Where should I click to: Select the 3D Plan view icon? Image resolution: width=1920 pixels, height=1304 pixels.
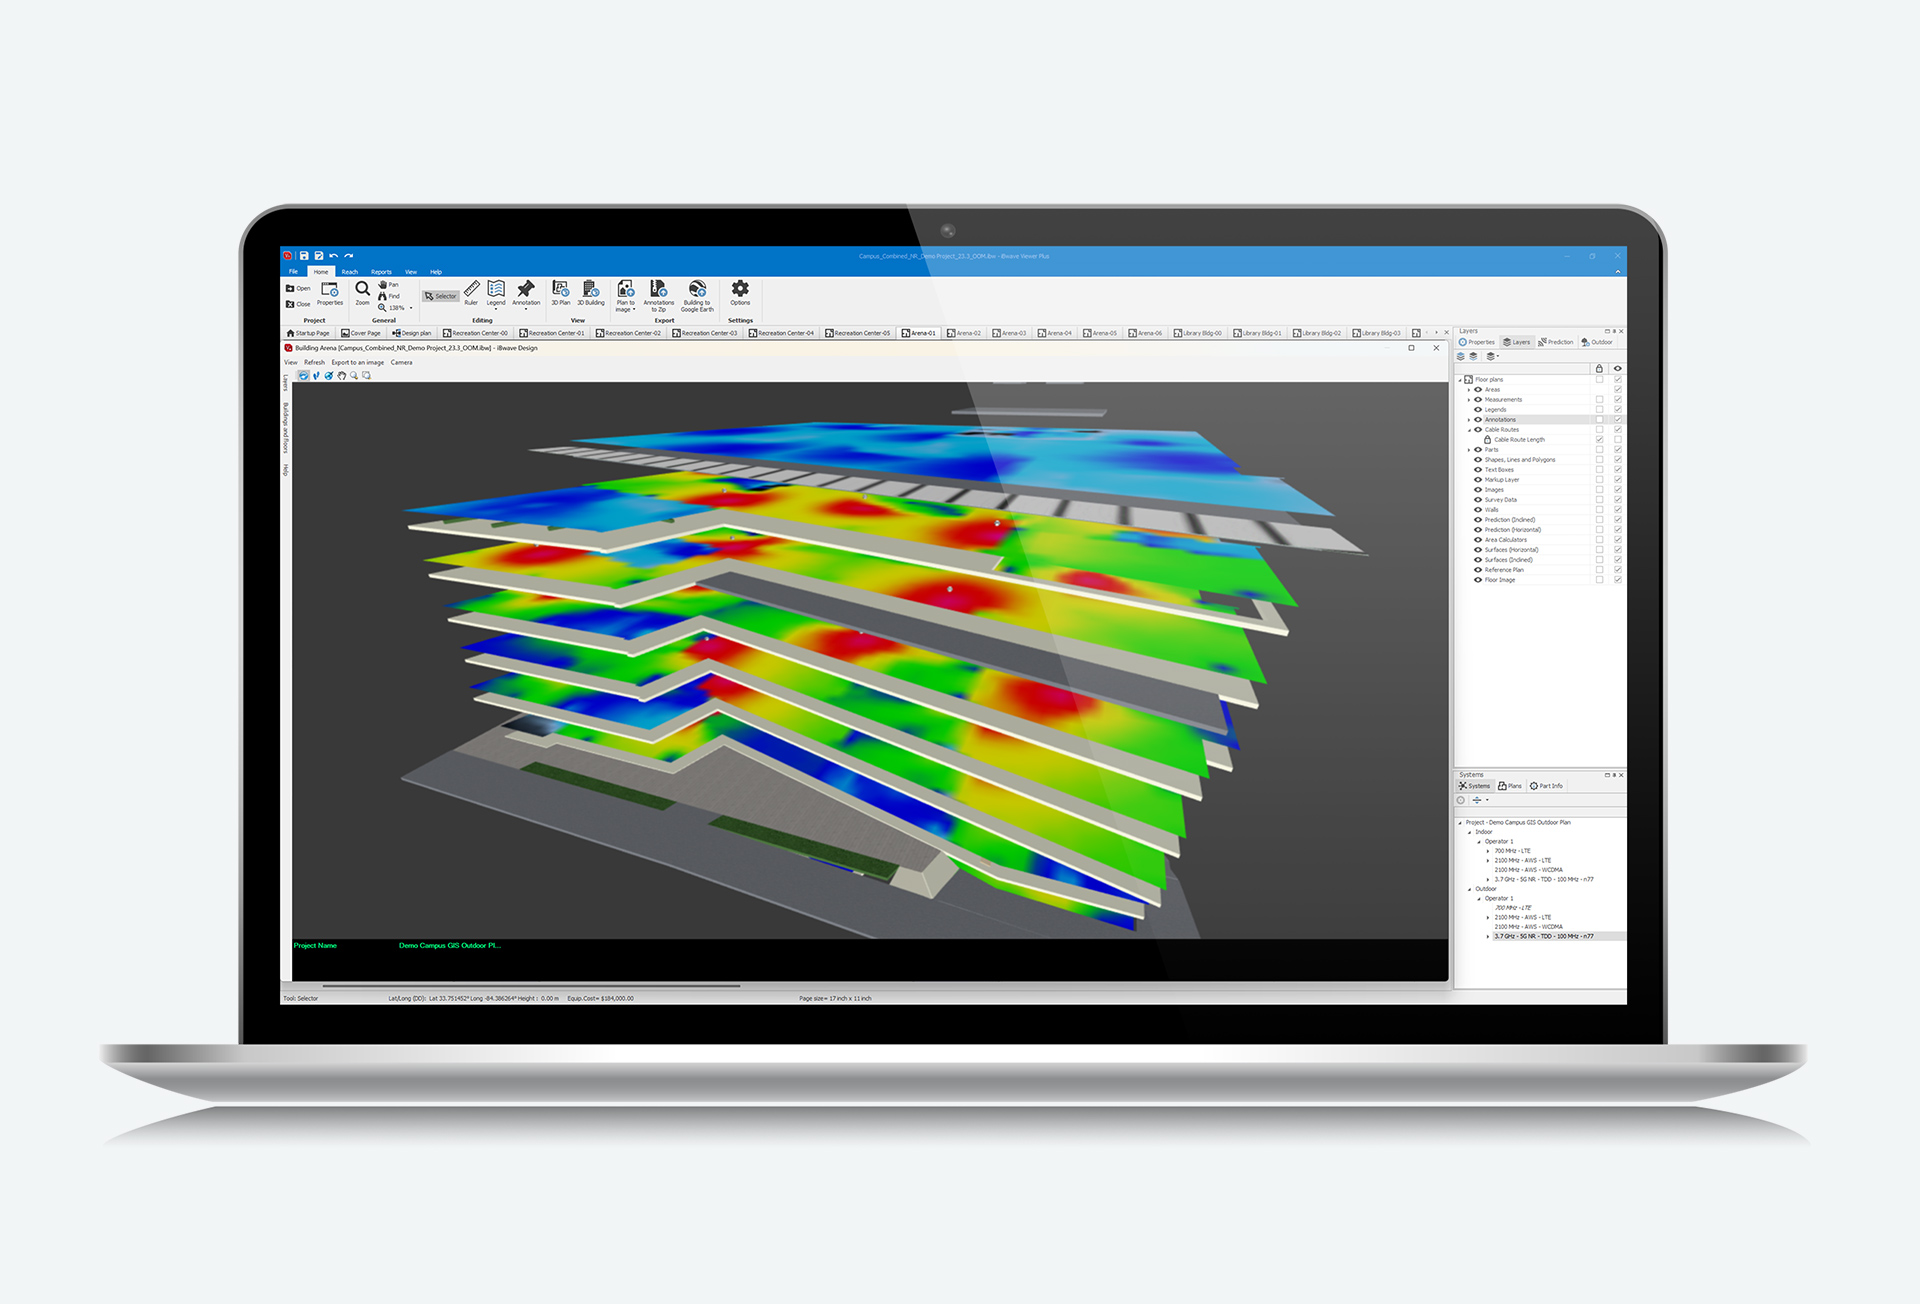(x=561, y=293)
